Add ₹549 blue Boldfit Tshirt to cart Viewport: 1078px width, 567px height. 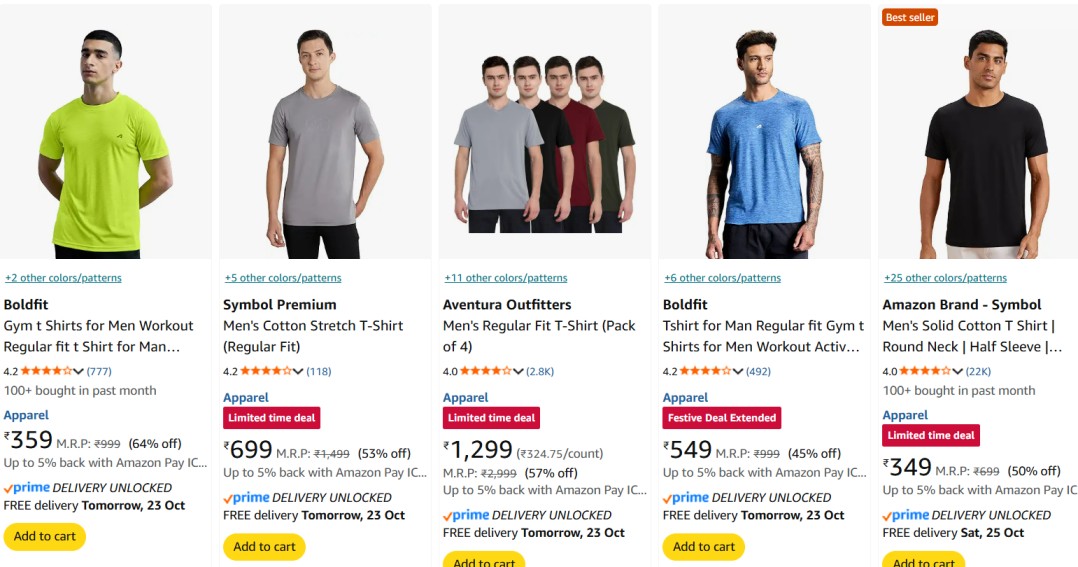[704, 546]
